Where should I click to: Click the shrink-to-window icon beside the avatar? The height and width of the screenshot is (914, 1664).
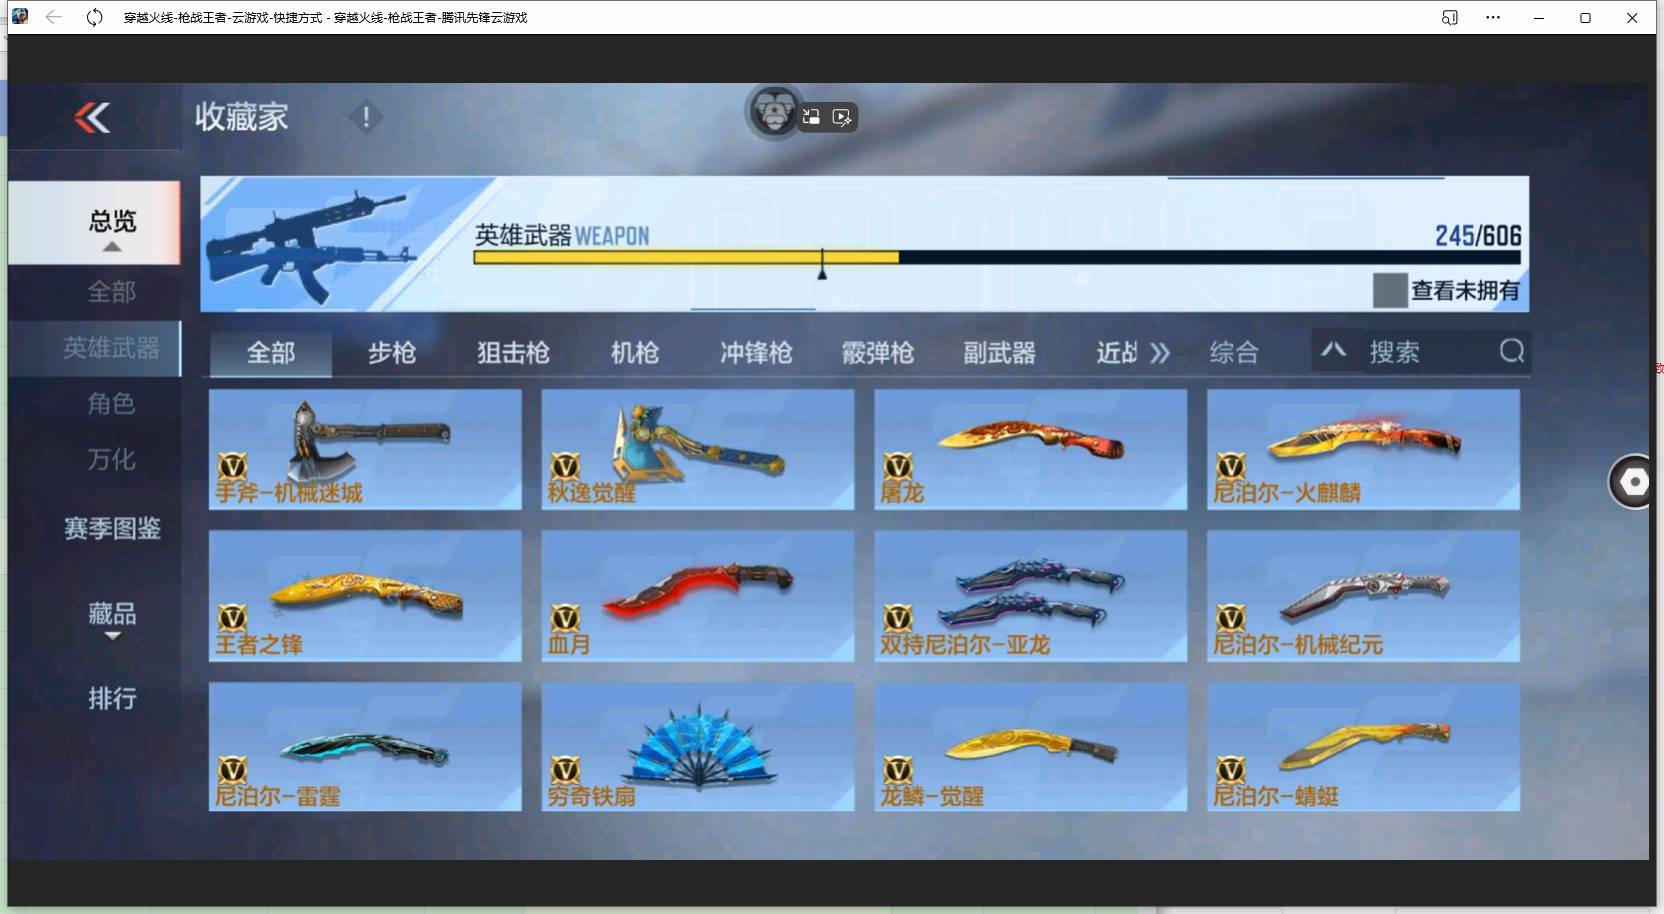pos(811,117)
